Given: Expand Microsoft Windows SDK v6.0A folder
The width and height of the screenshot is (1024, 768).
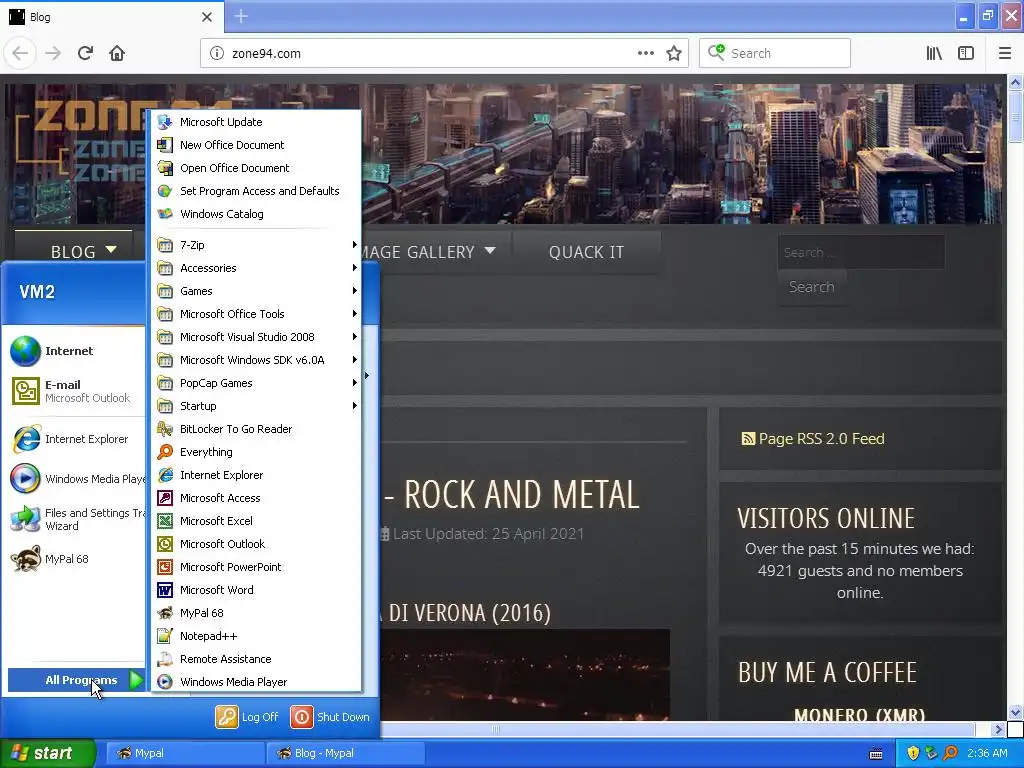Looking at the screenshot, I should [256, 360].
